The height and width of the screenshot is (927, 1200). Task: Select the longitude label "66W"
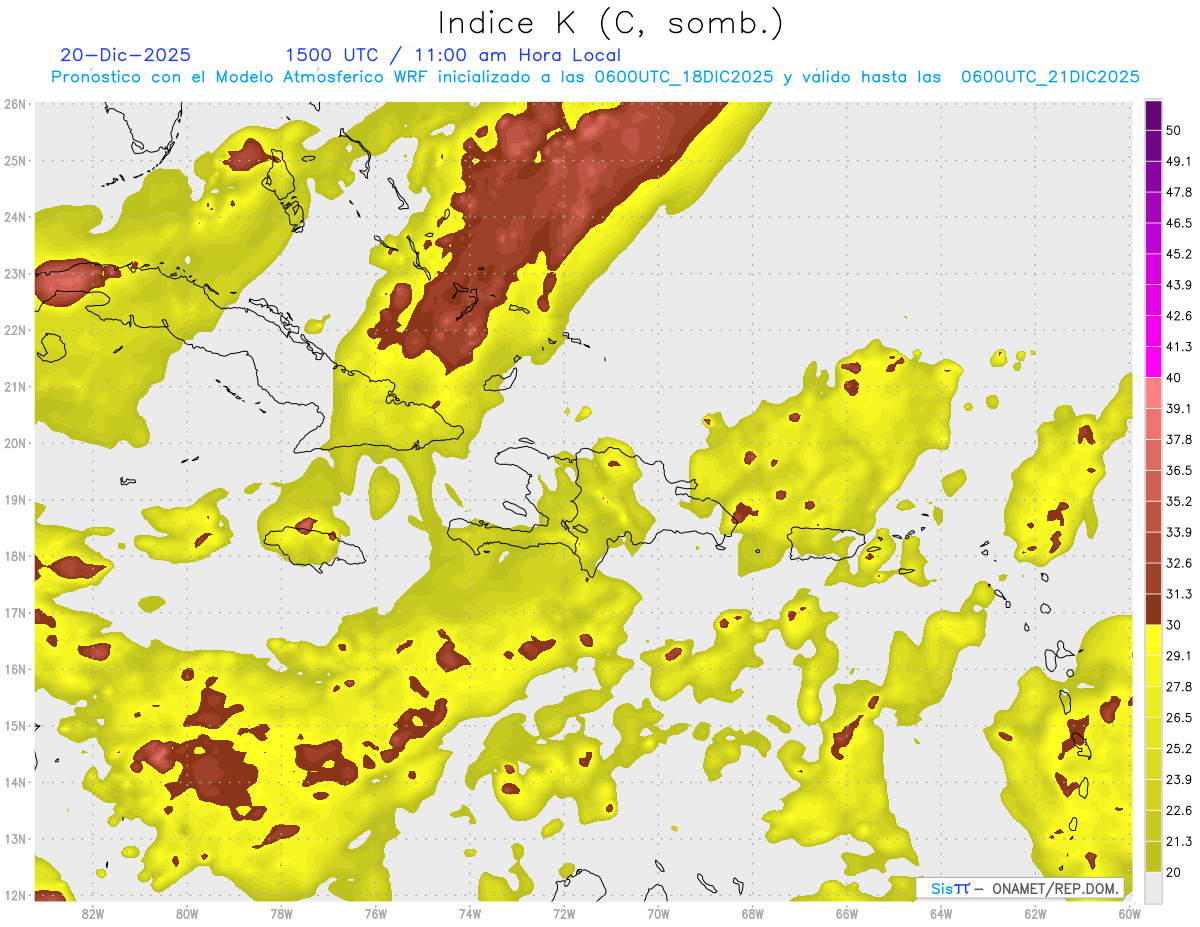[847, 914]
